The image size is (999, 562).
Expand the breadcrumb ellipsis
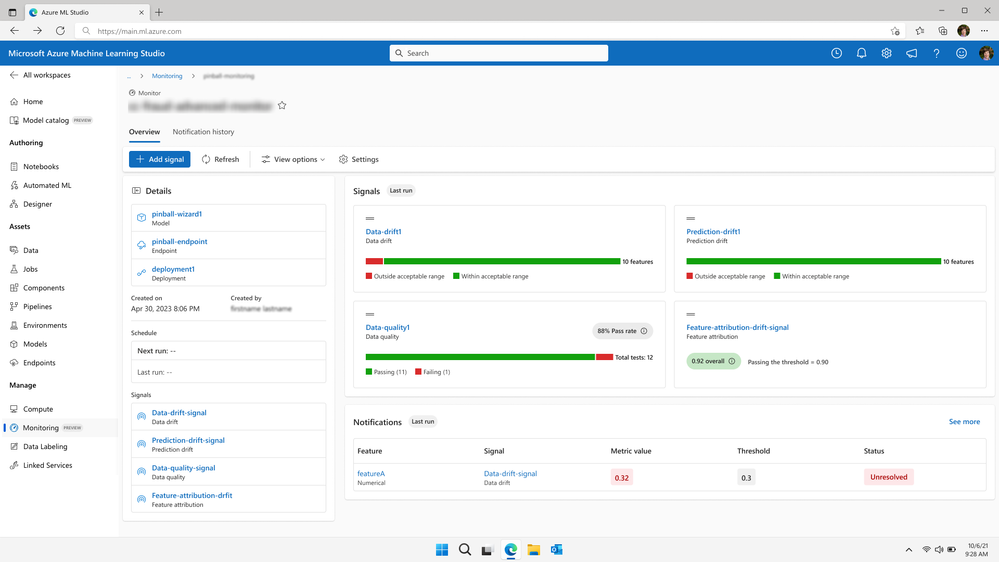coord(129,76)
